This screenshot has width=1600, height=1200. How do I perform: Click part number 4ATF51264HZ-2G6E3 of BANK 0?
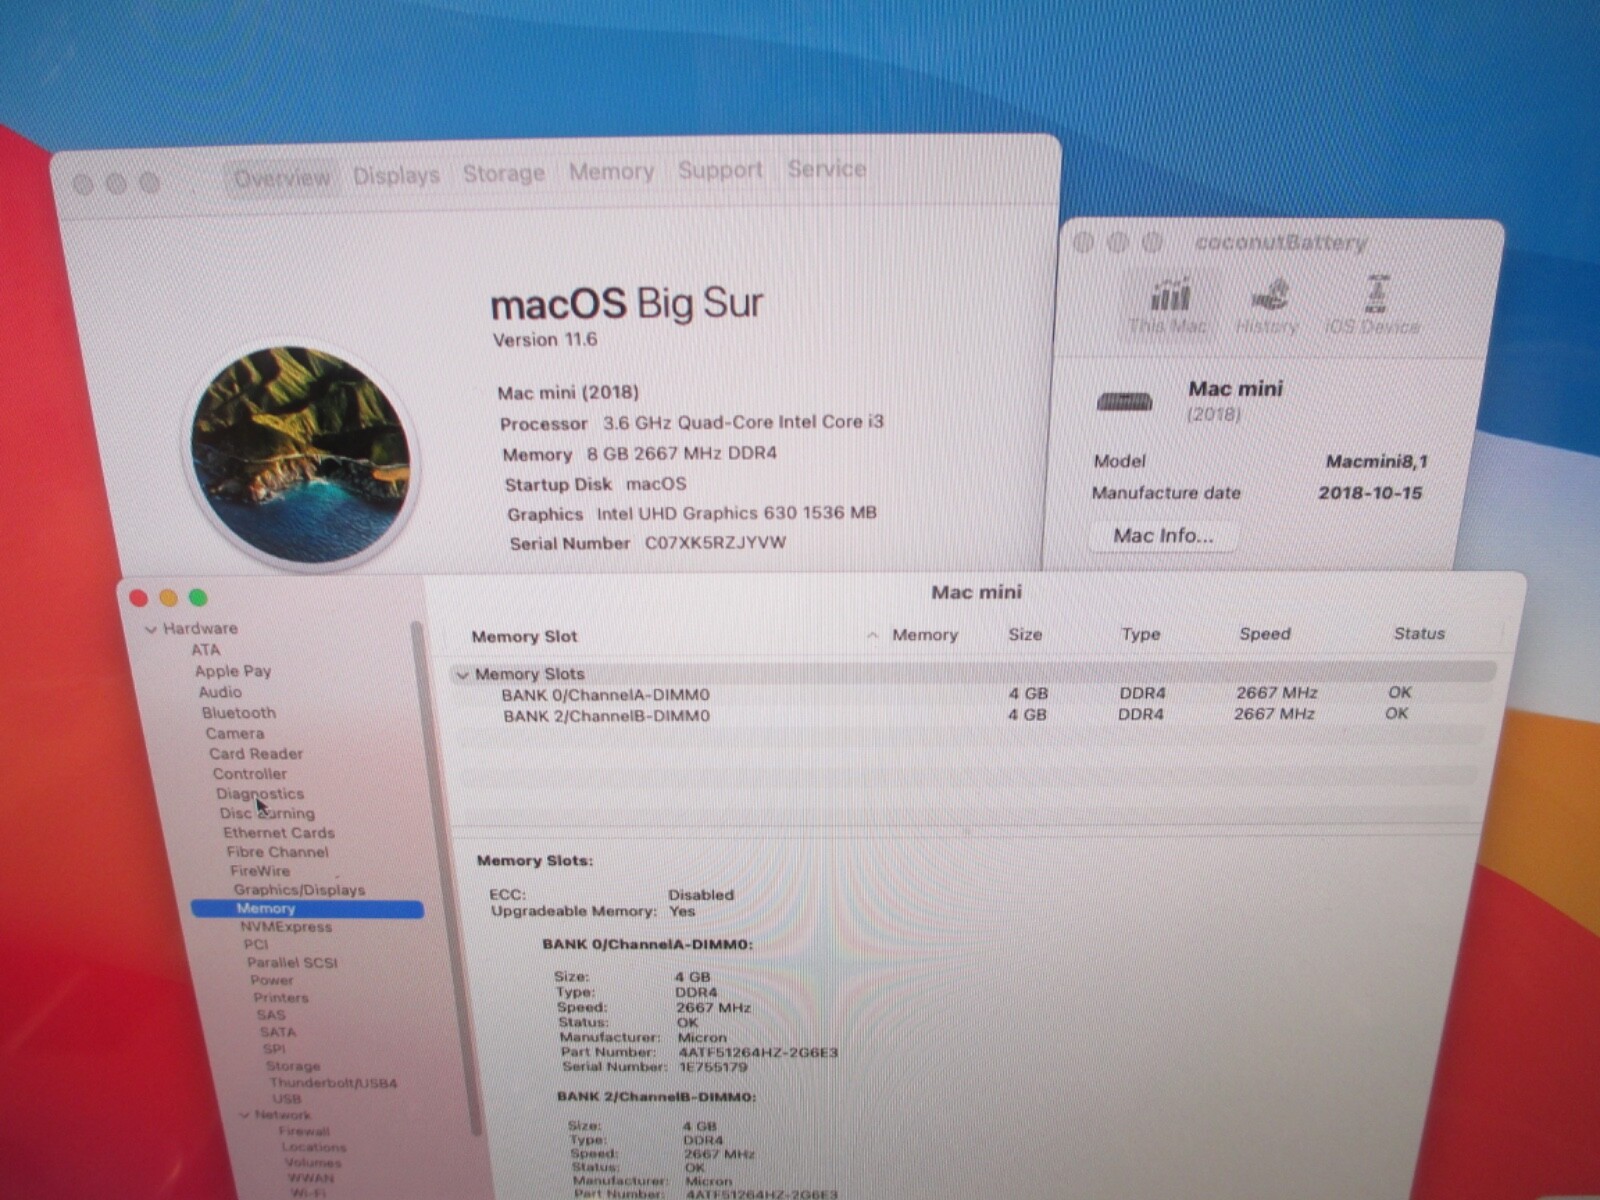pos(758,1052)
